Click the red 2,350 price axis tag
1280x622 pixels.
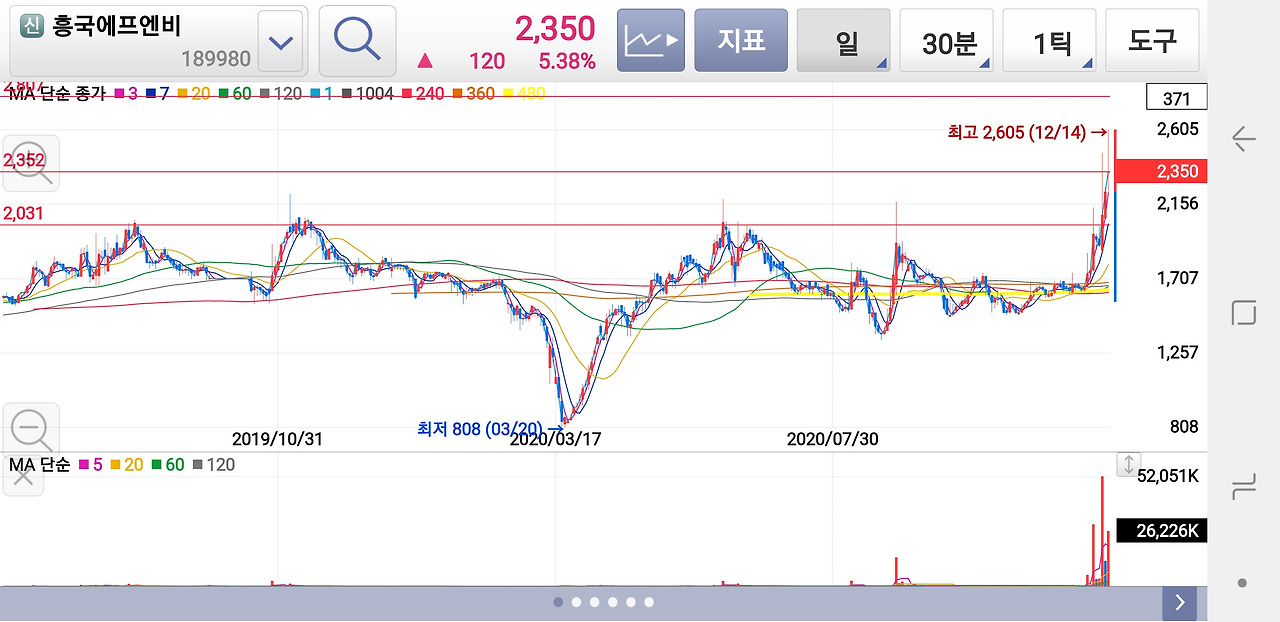[x=1160, y=171]
